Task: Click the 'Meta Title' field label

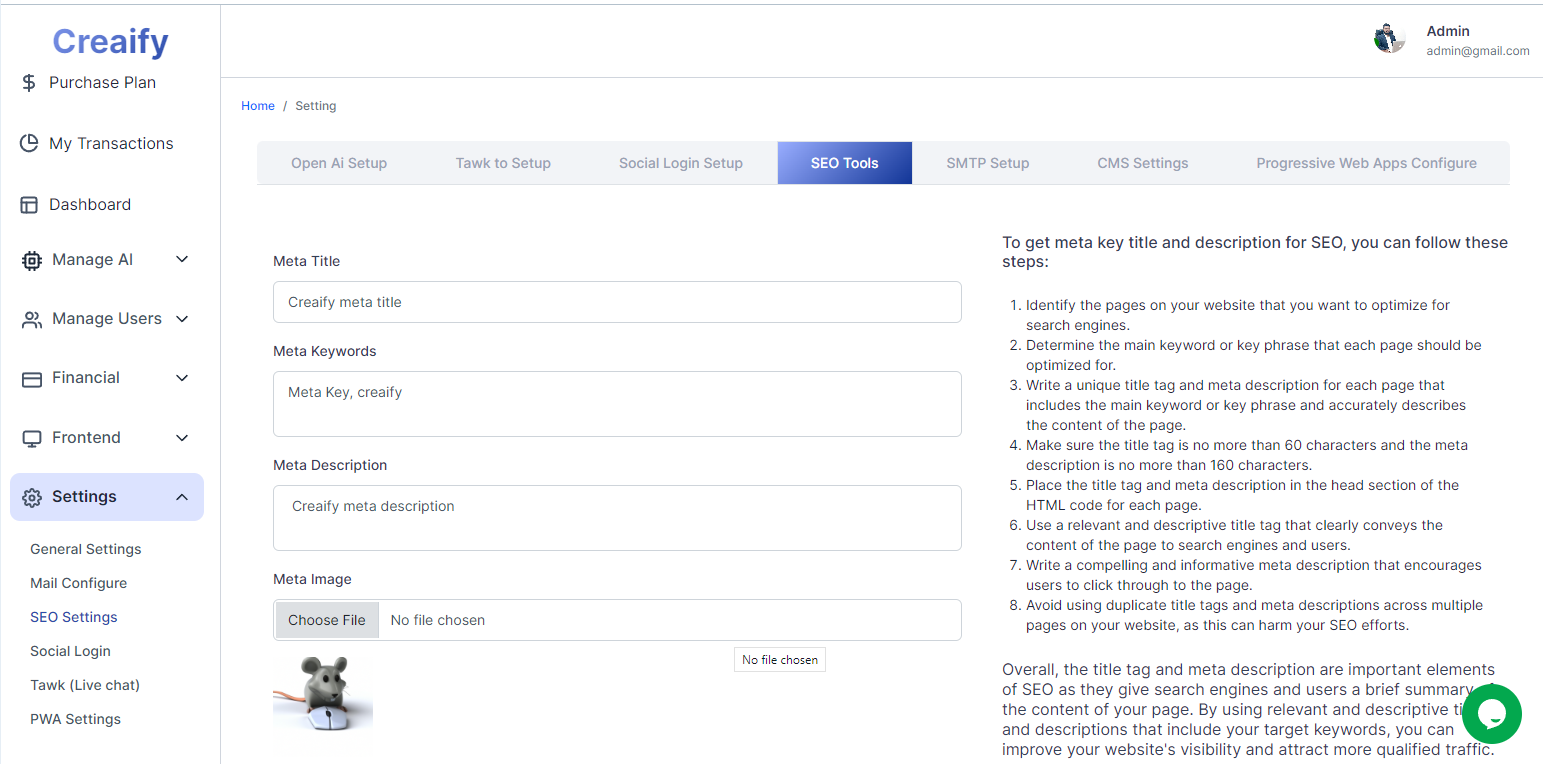Action: (x=307, y=261)
